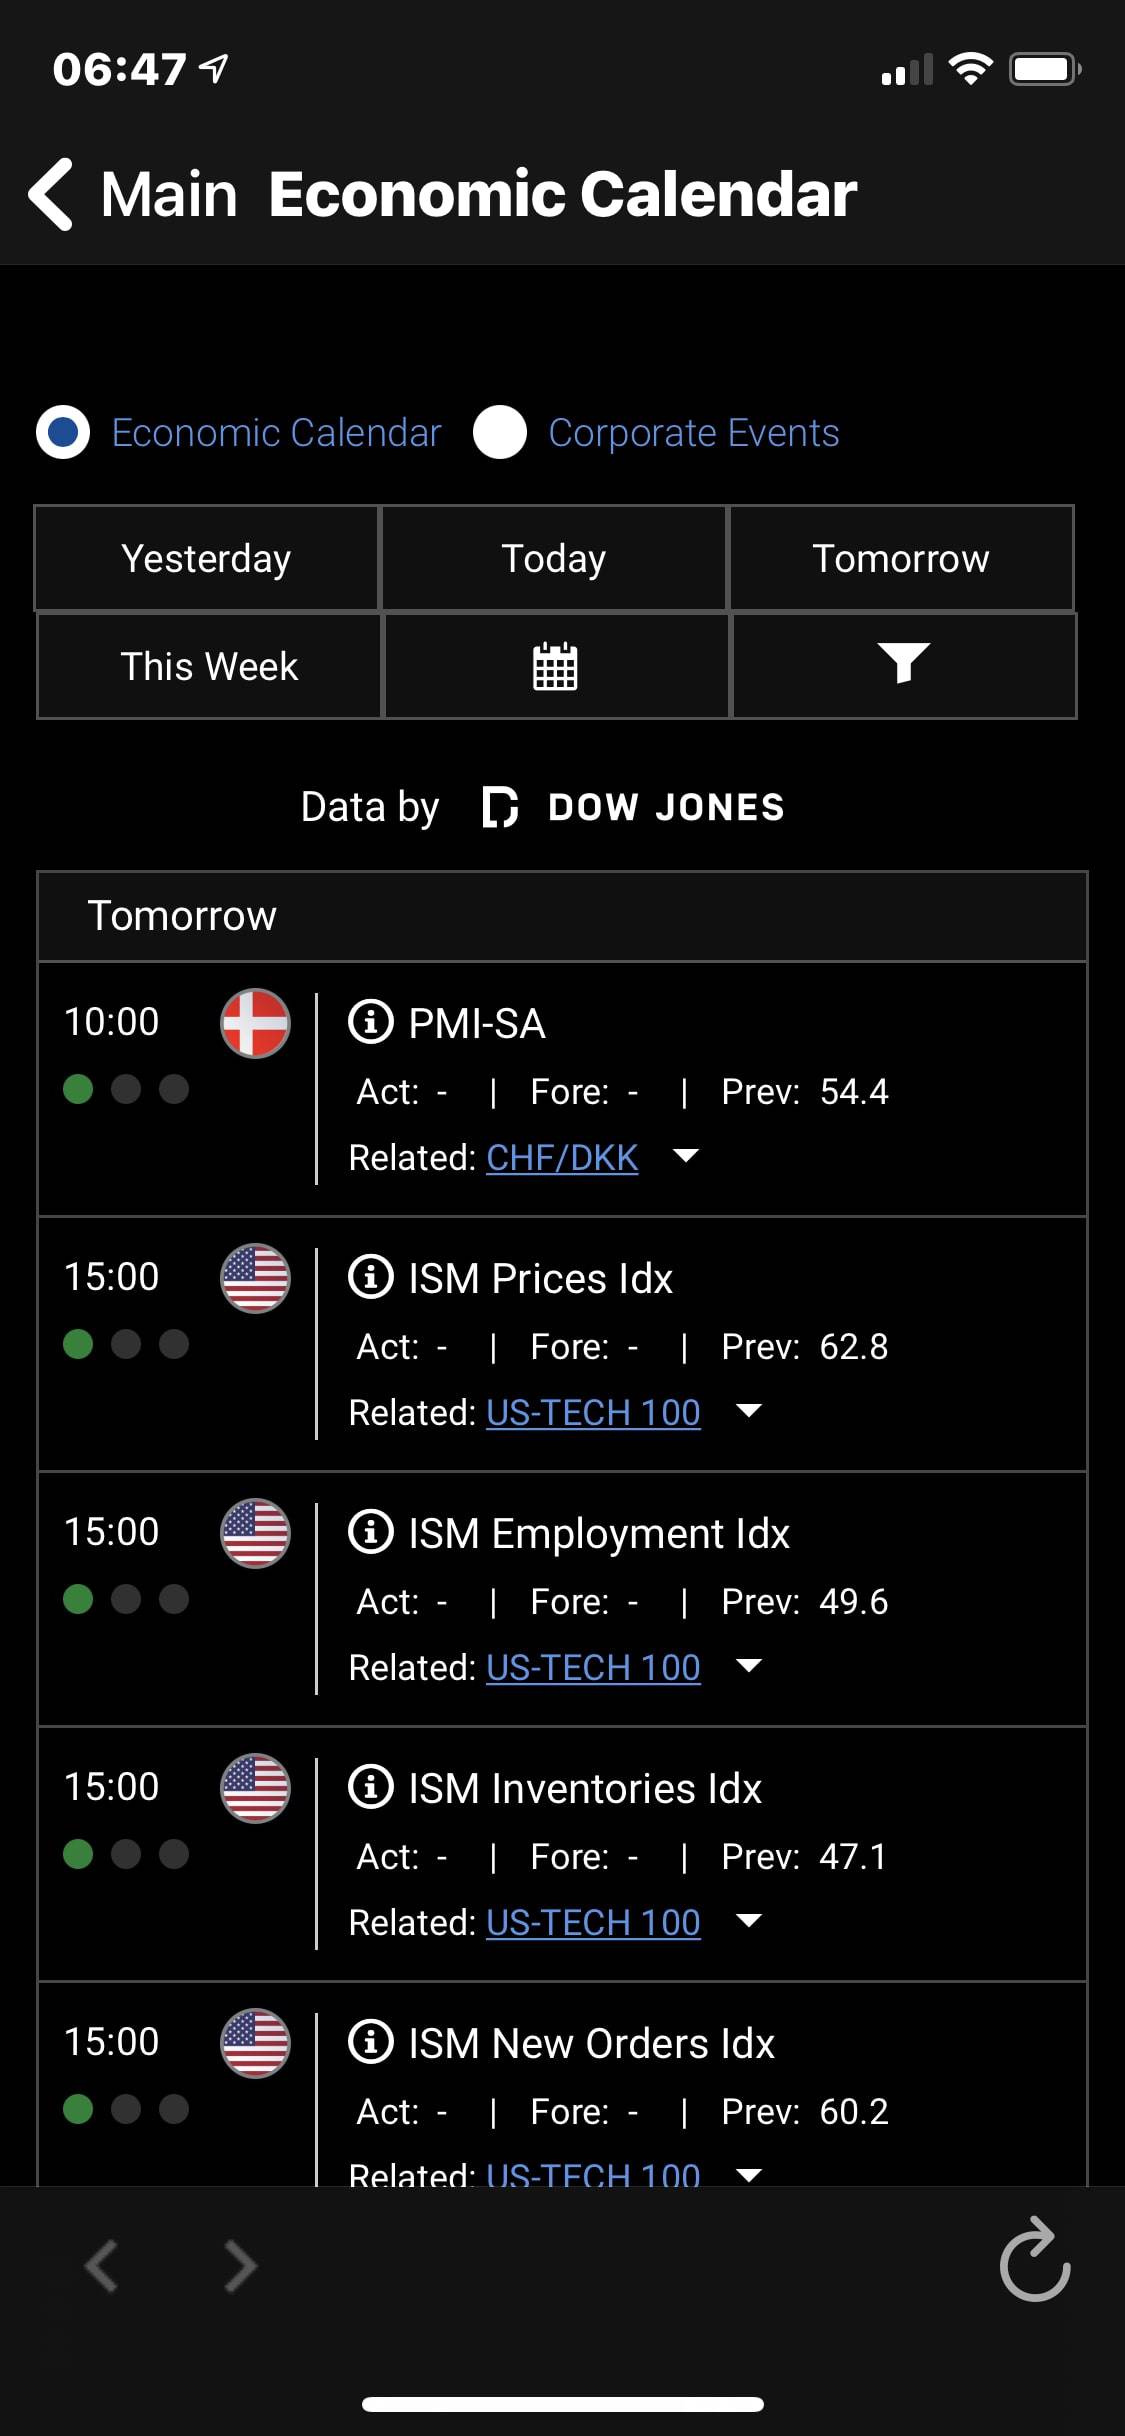Tap info icon for ISM Employment Idx

pos(370,1532)
